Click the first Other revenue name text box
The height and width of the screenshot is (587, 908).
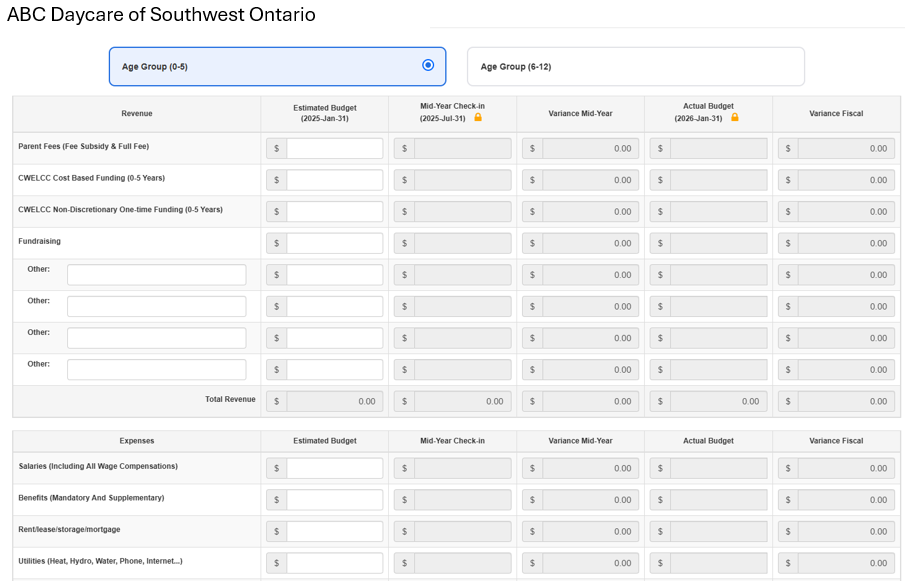click(156, 275)
